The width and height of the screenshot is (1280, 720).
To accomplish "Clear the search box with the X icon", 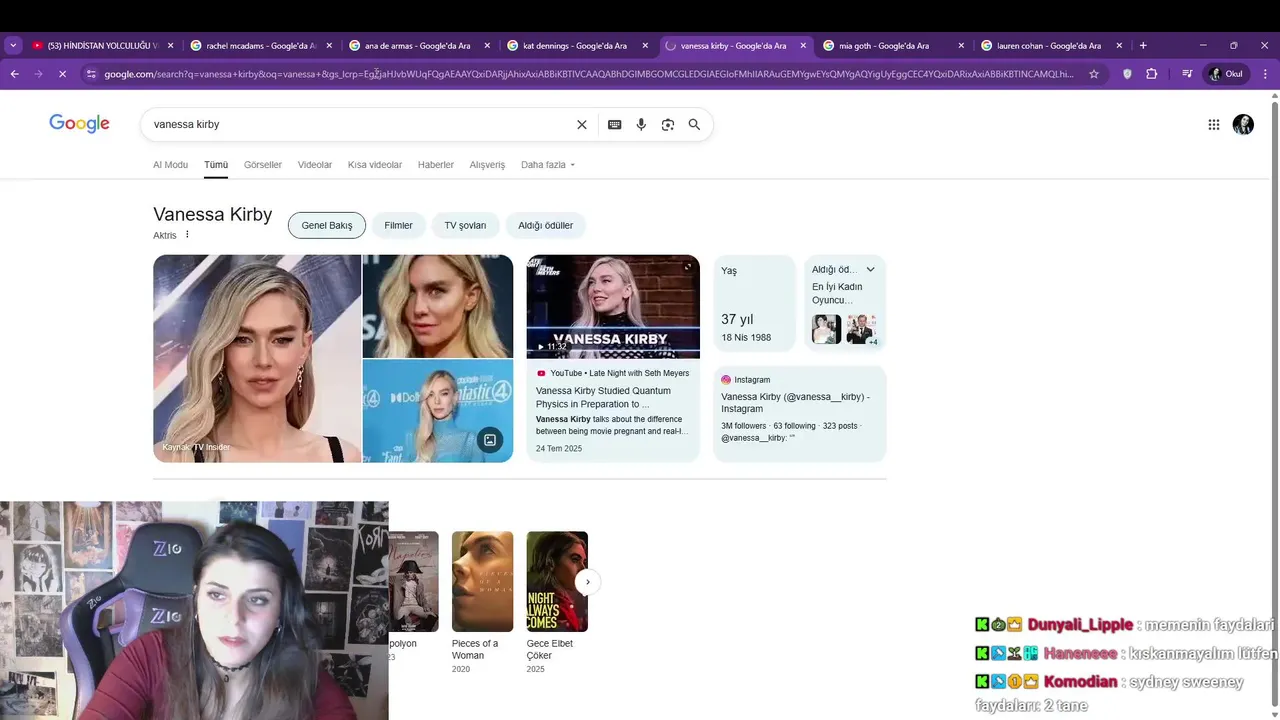I will click(582, 125).
